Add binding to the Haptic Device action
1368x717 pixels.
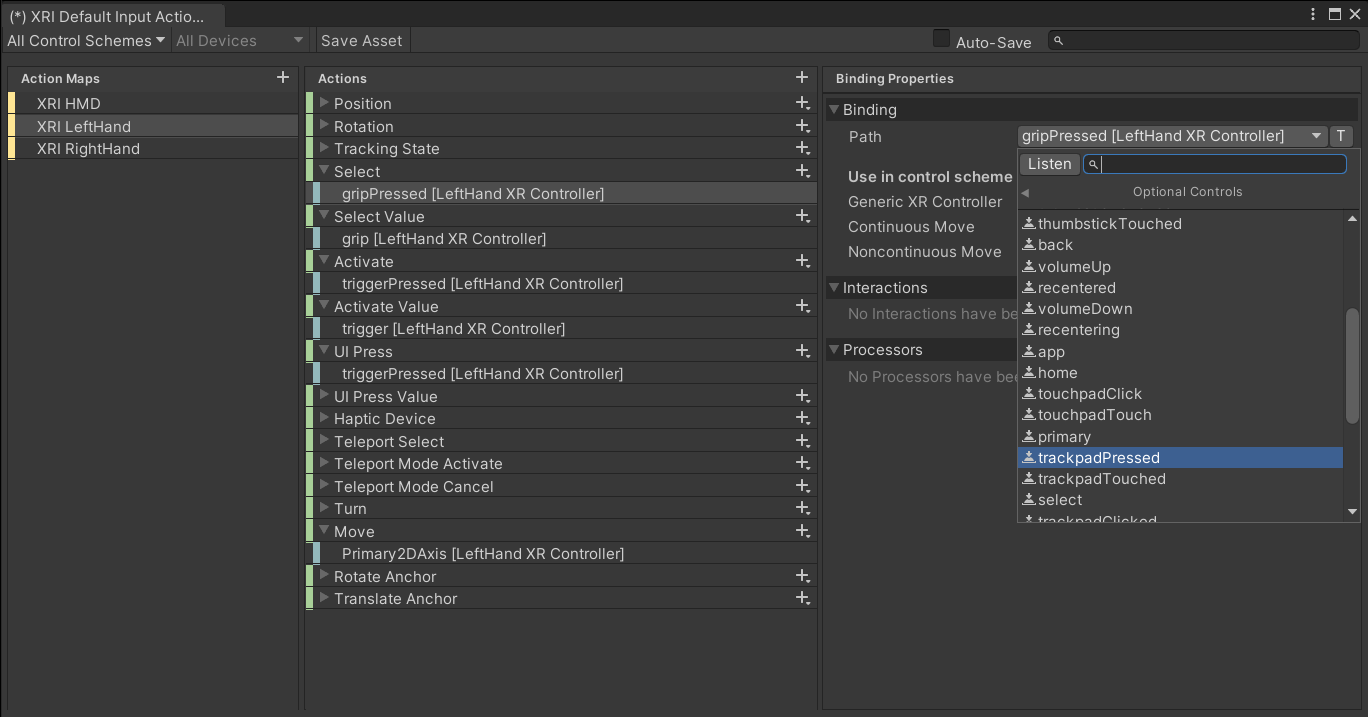coord(801,419)
